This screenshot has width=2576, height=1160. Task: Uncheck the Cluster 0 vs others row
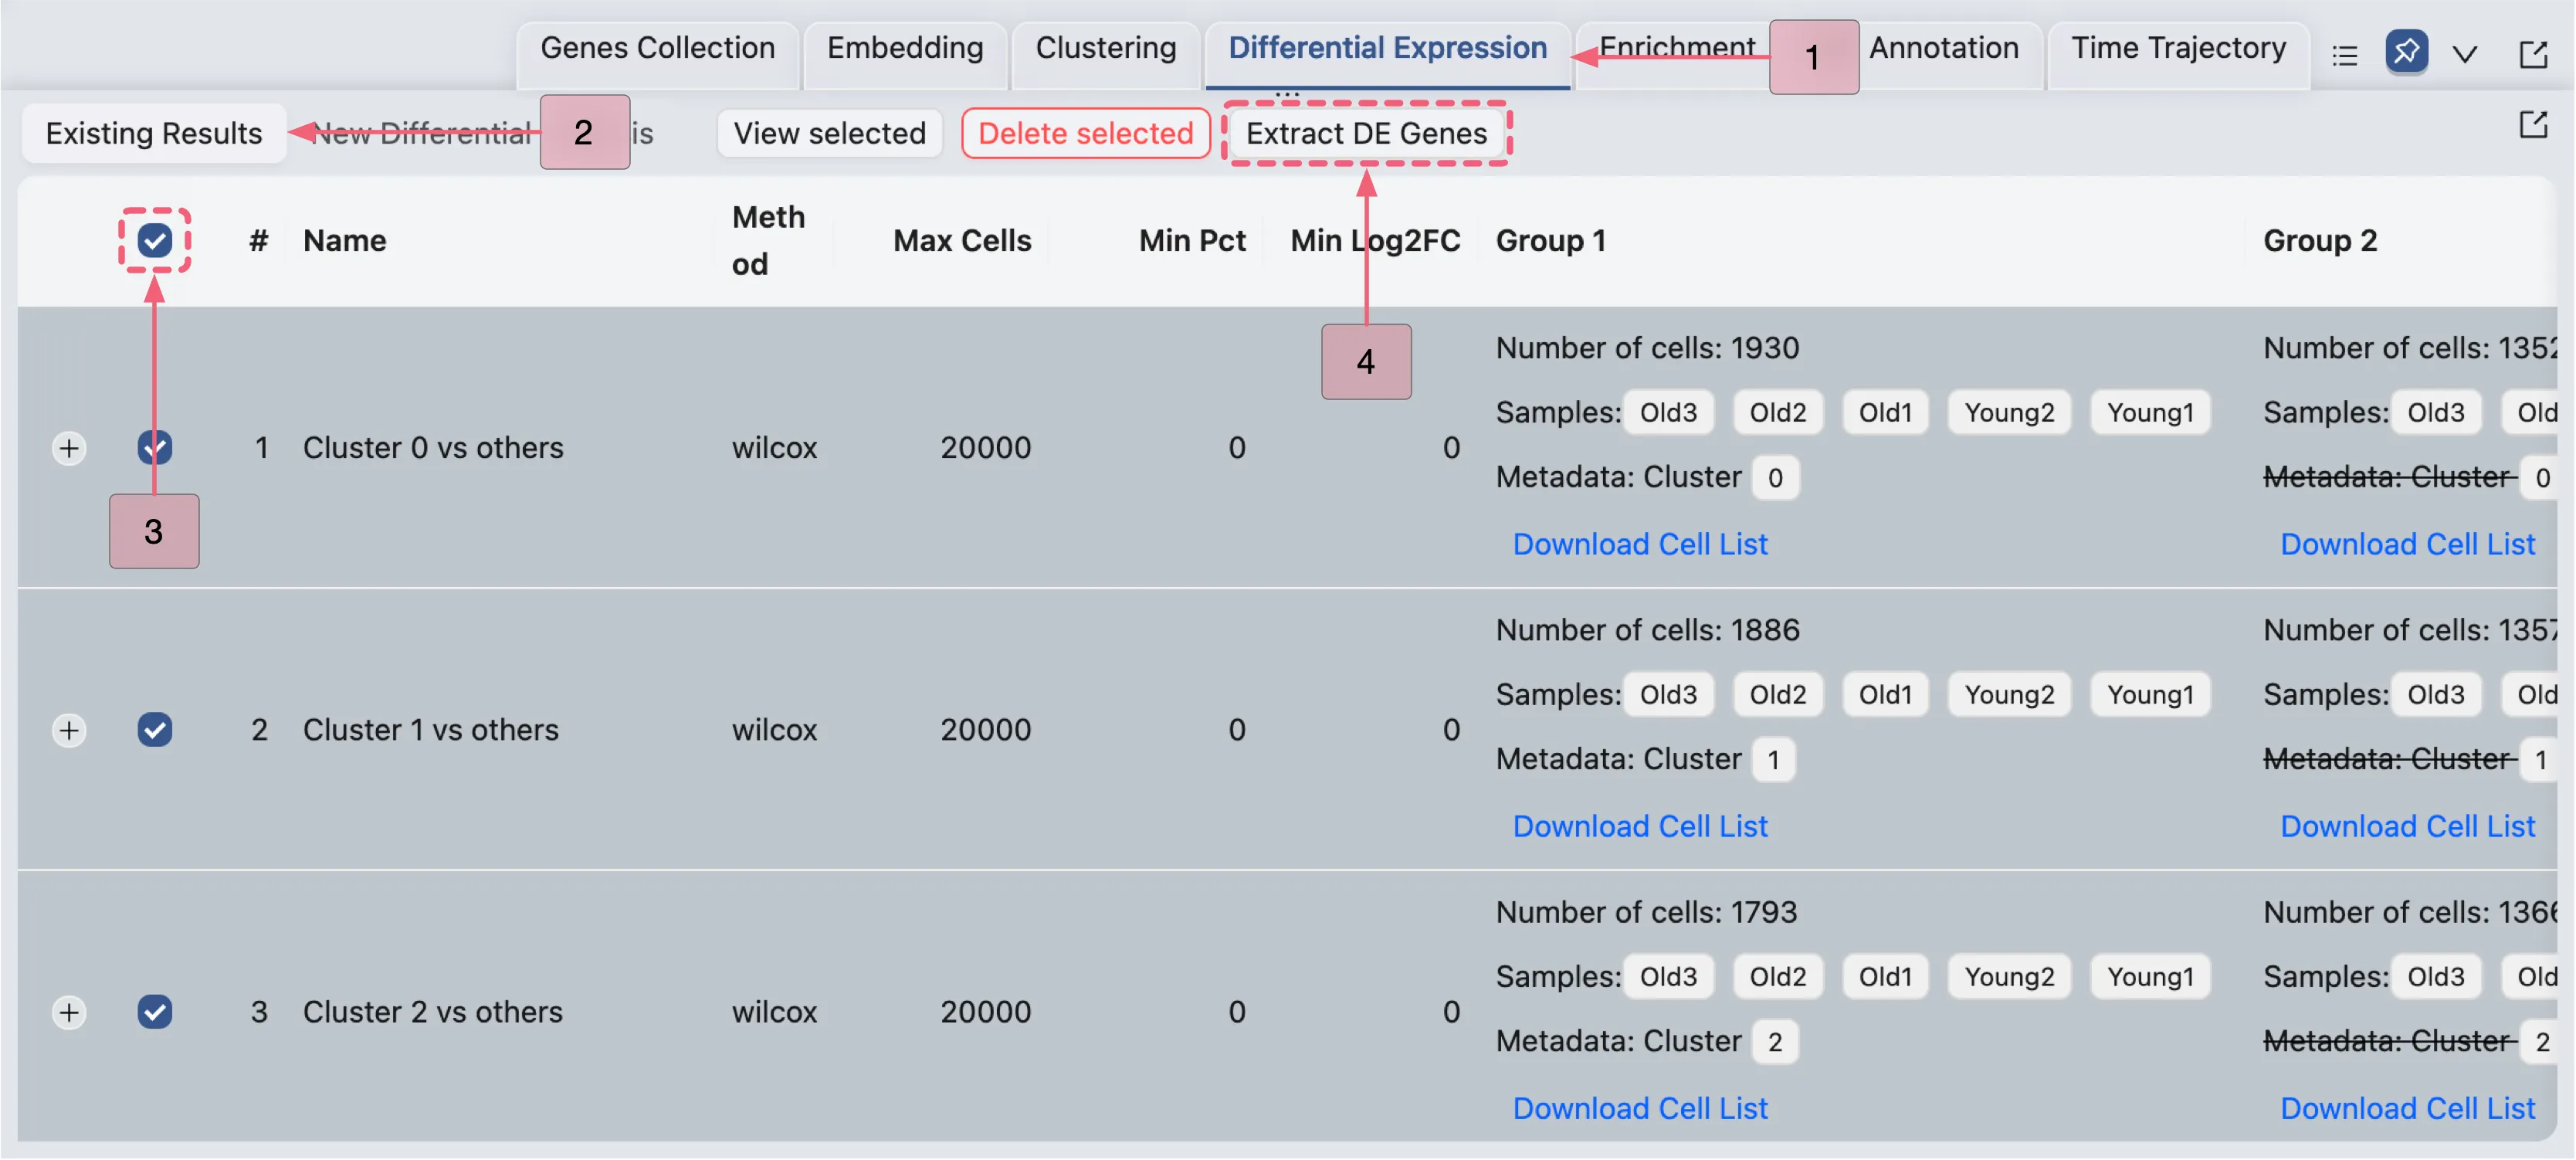point(154,447)
